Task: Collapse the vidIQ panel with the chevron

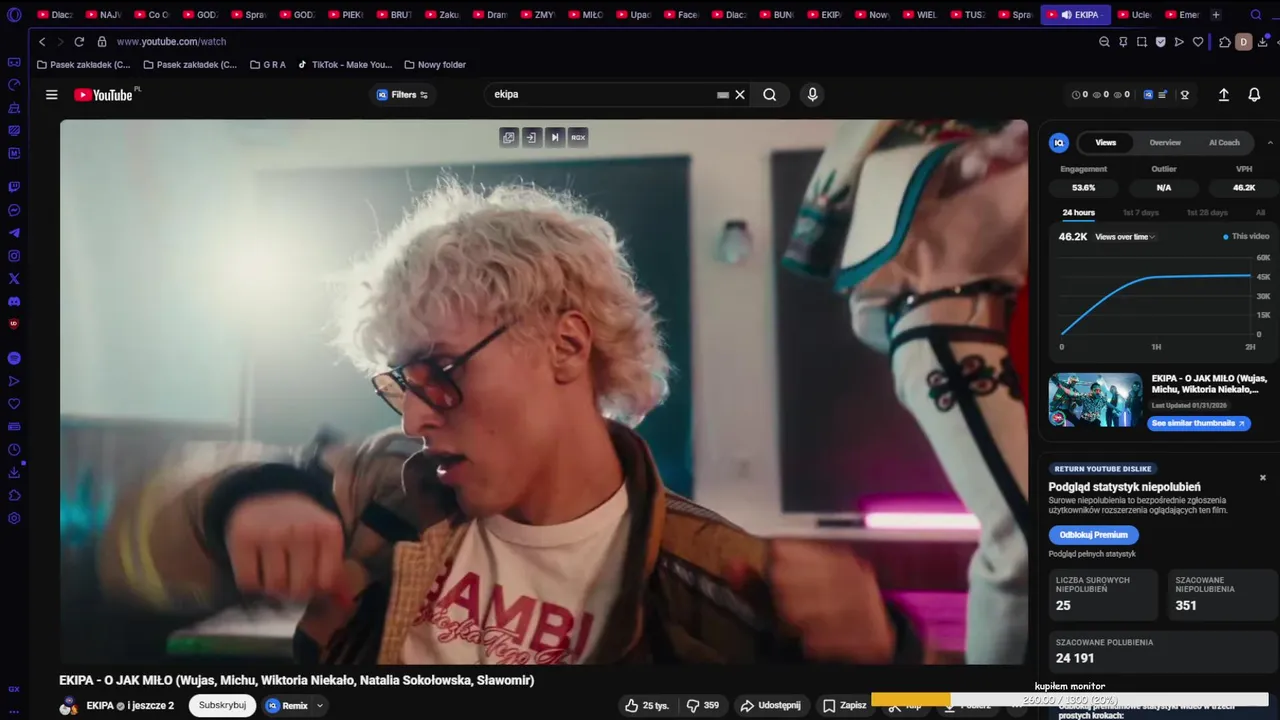Action: coord(1270,143)
